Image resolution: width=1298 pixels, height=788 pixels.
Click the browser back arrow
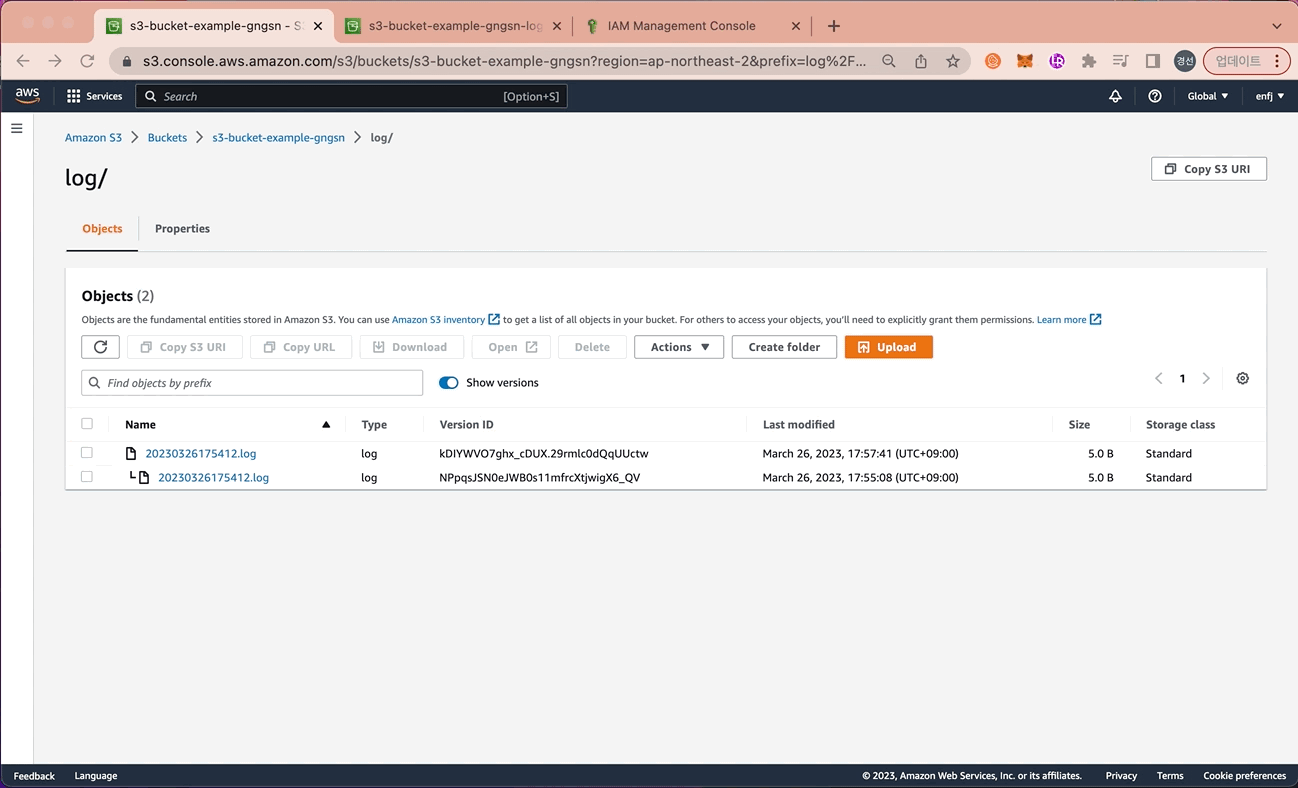23,61
